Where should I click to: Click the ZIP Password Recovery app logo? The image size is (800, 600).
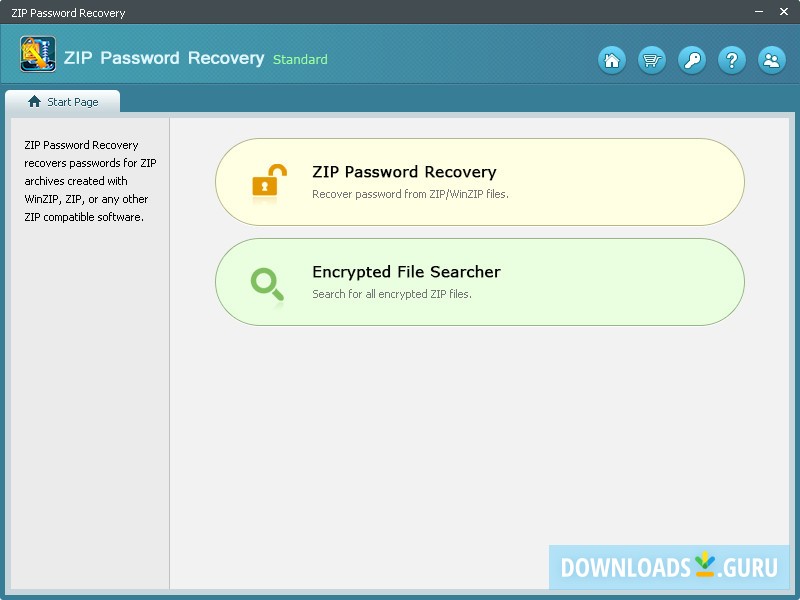(x=38, y=54)
